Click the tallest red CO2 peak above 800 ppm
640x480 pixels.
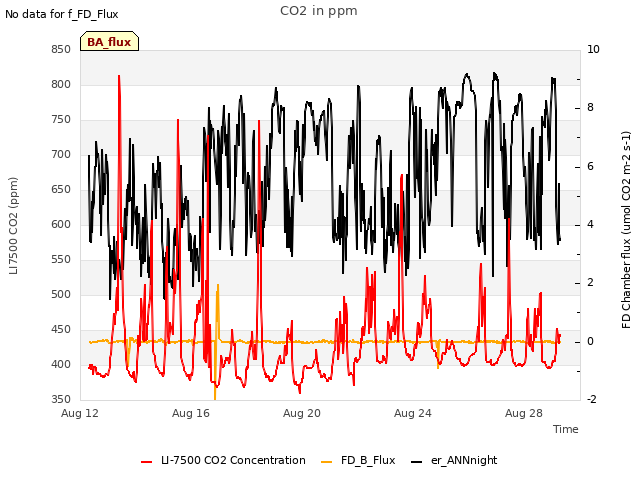[x=119, y=77]
